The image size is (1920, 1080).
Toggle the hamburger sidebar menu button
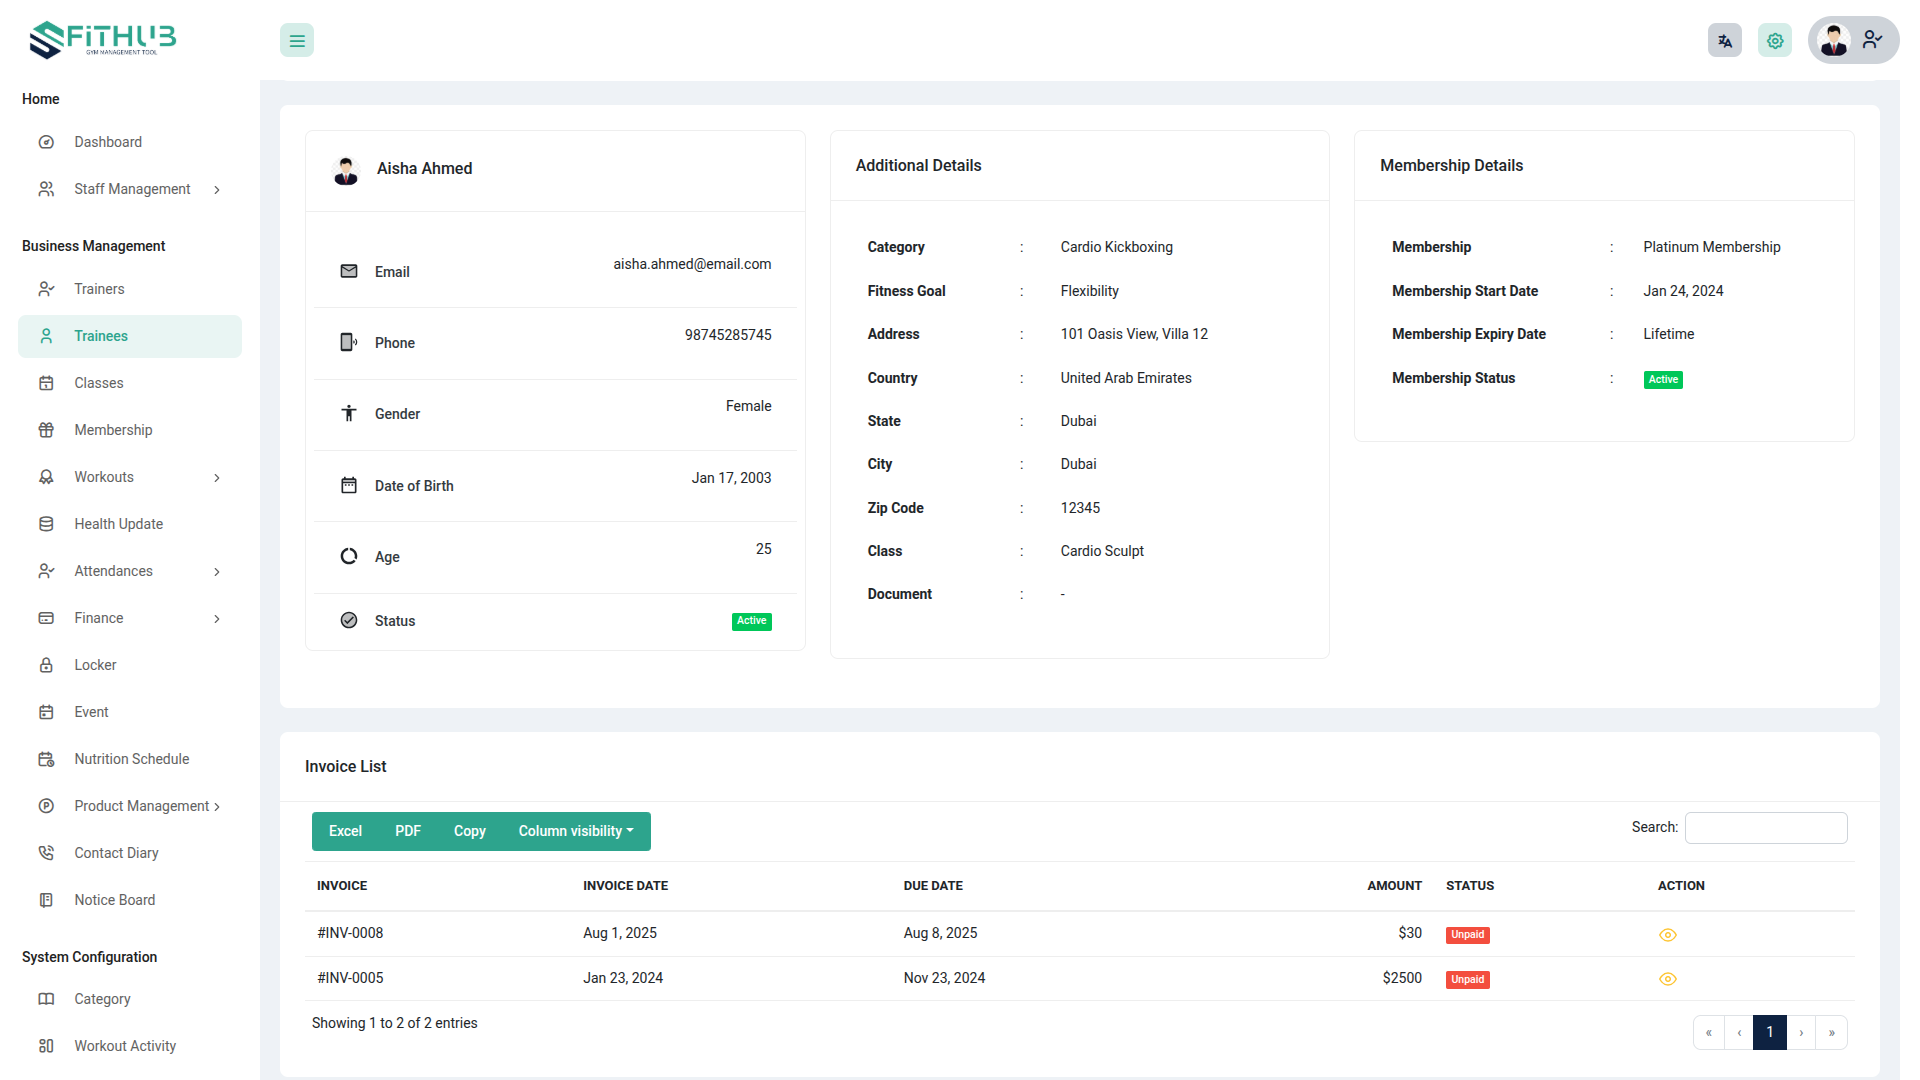pos(297,41)
